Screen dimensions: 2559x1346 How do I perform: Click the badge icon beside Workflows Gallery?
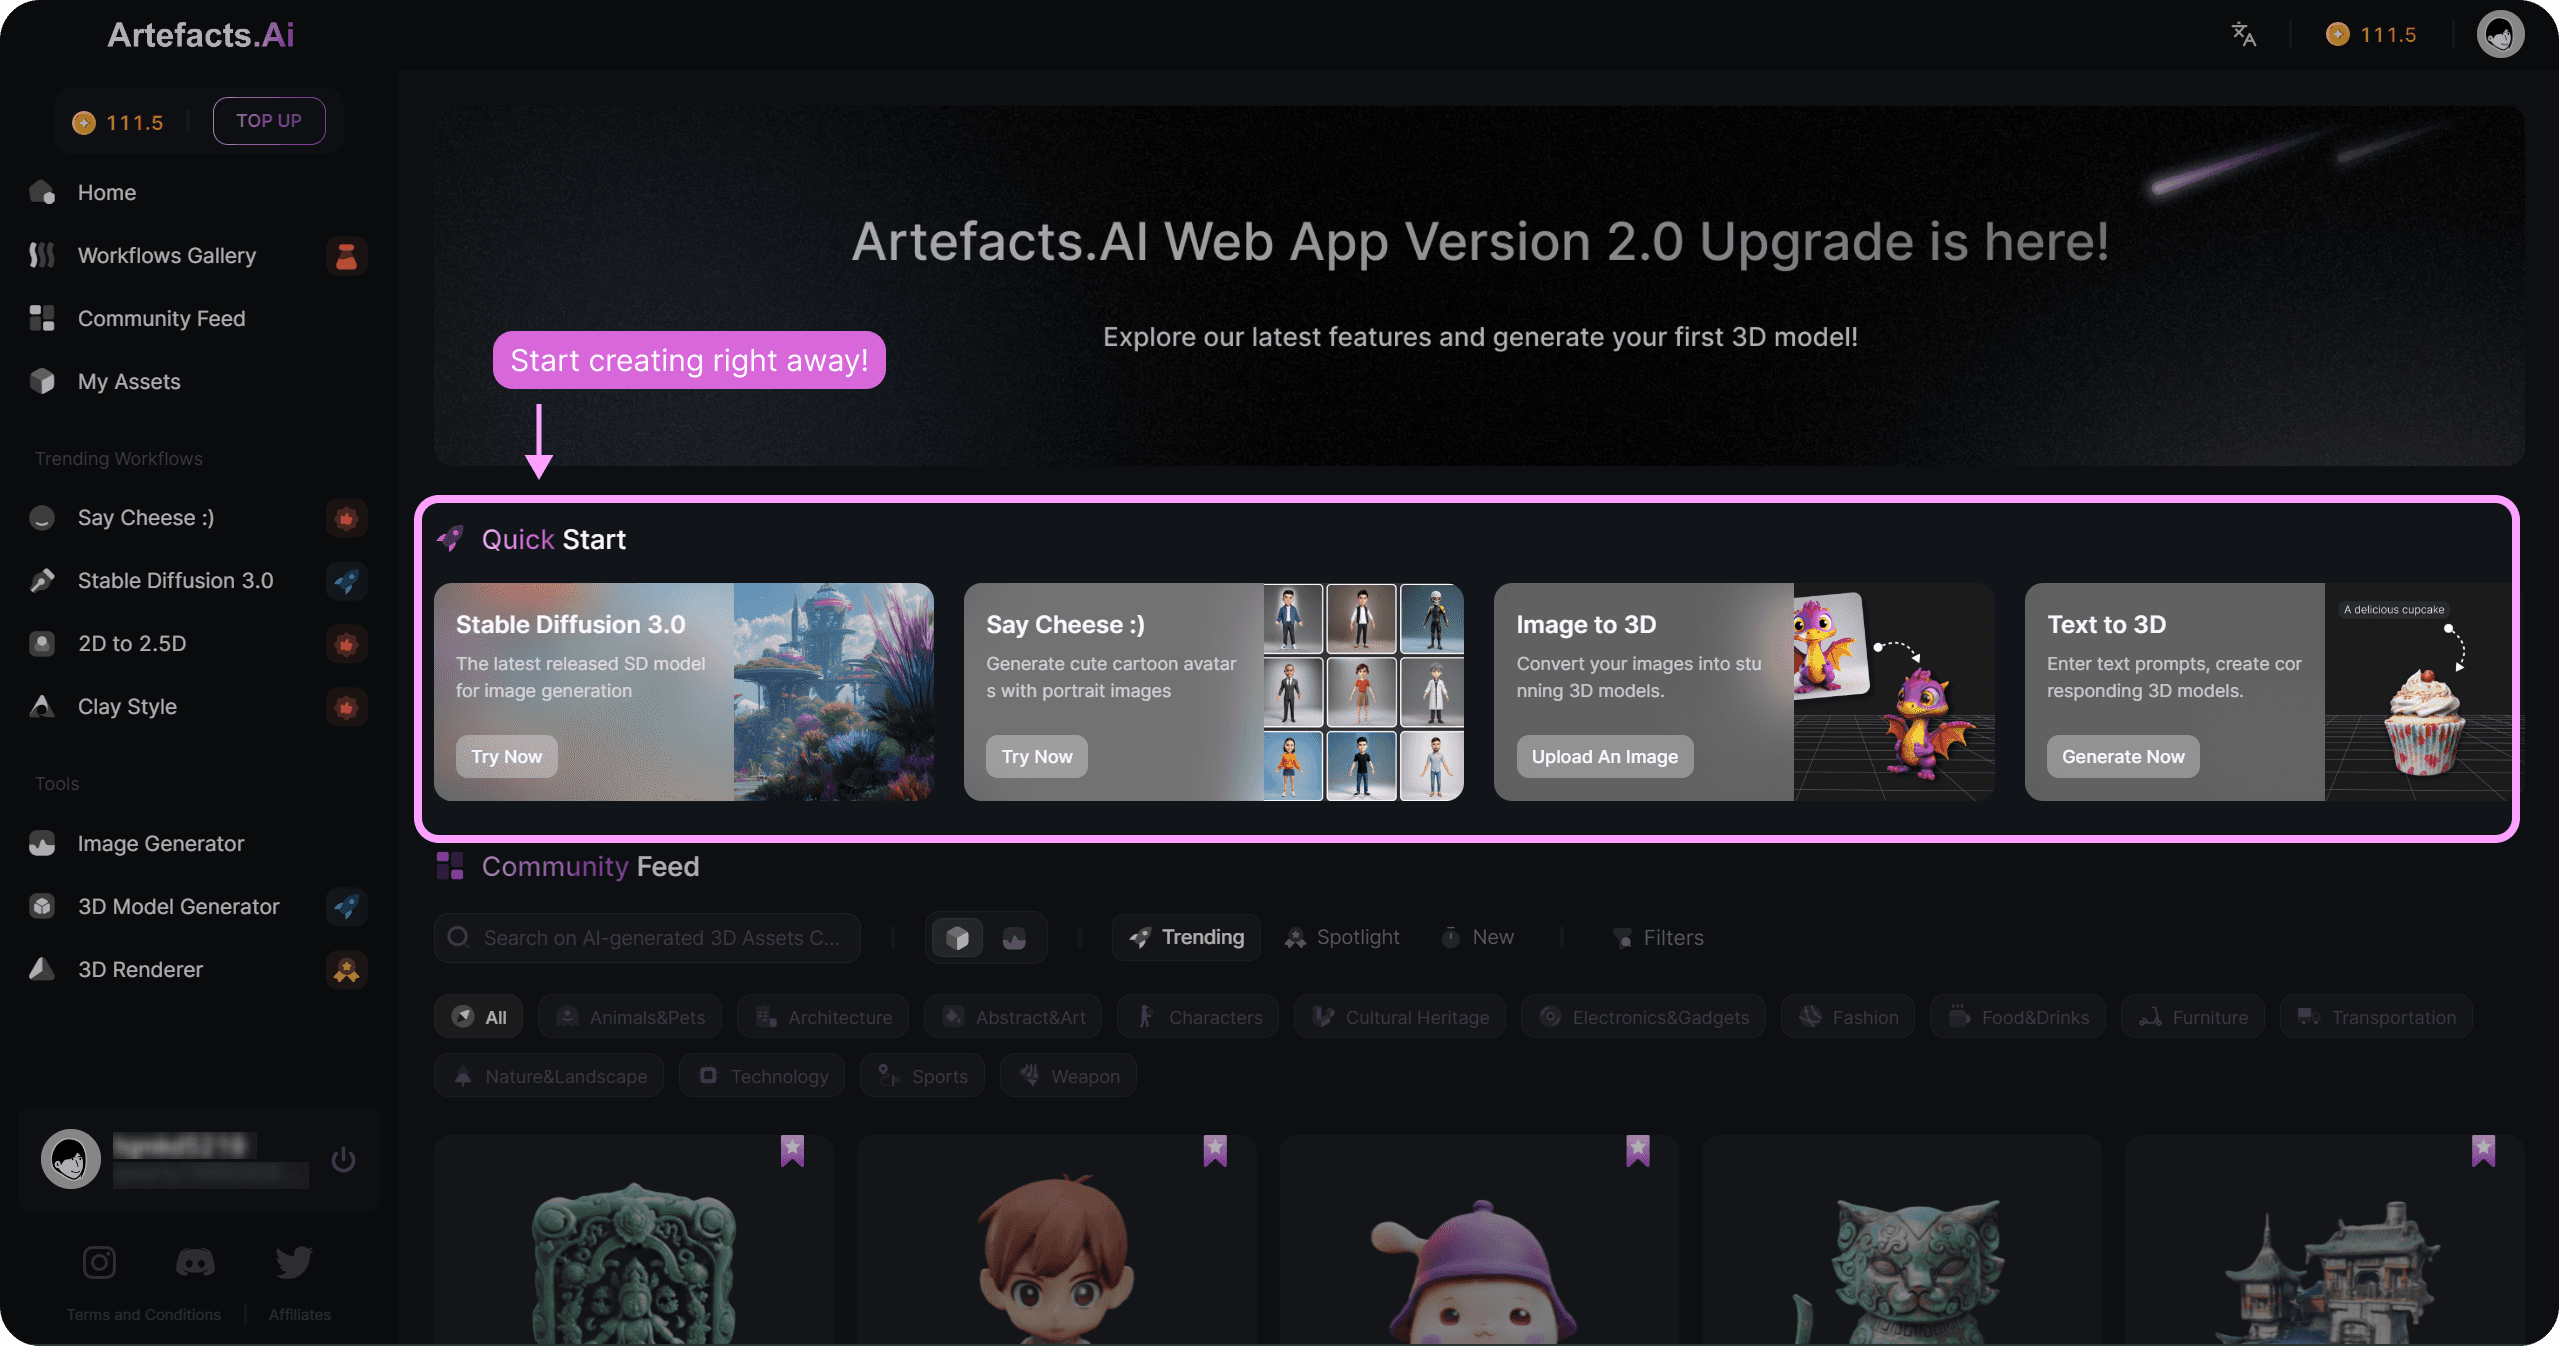click(x=347, y=256)
